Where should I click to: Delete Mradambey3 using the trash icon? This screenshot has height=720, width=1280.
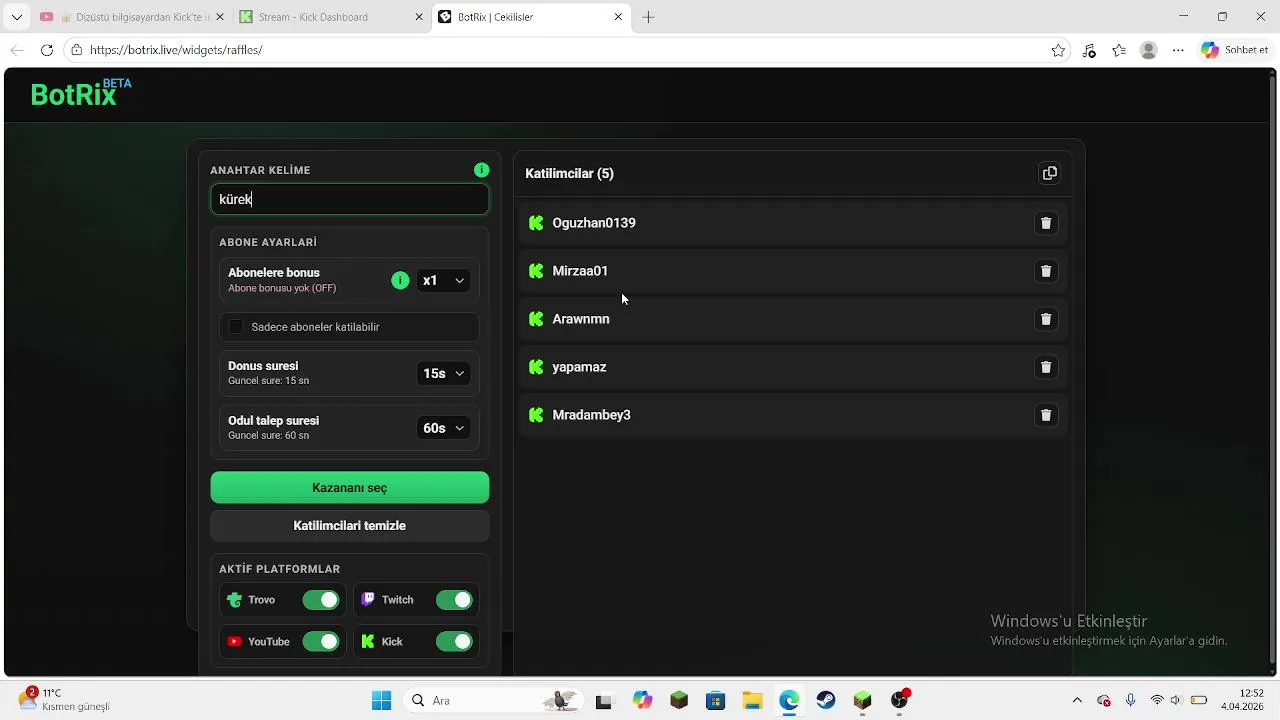coord(1046,415)
